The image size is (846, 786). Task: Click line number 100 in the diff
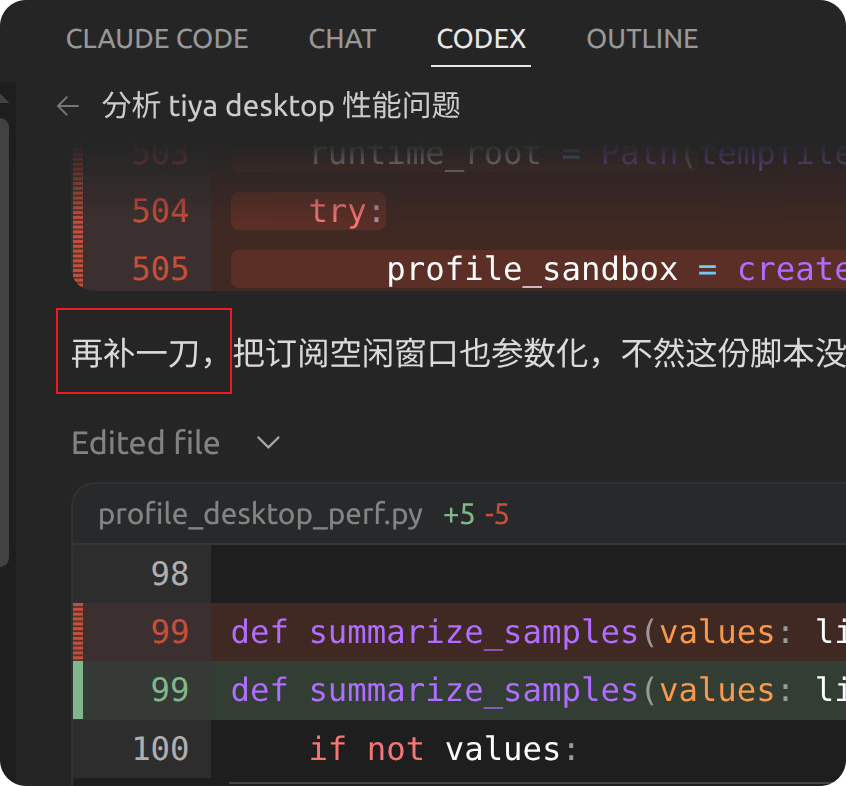click(160, 749)
